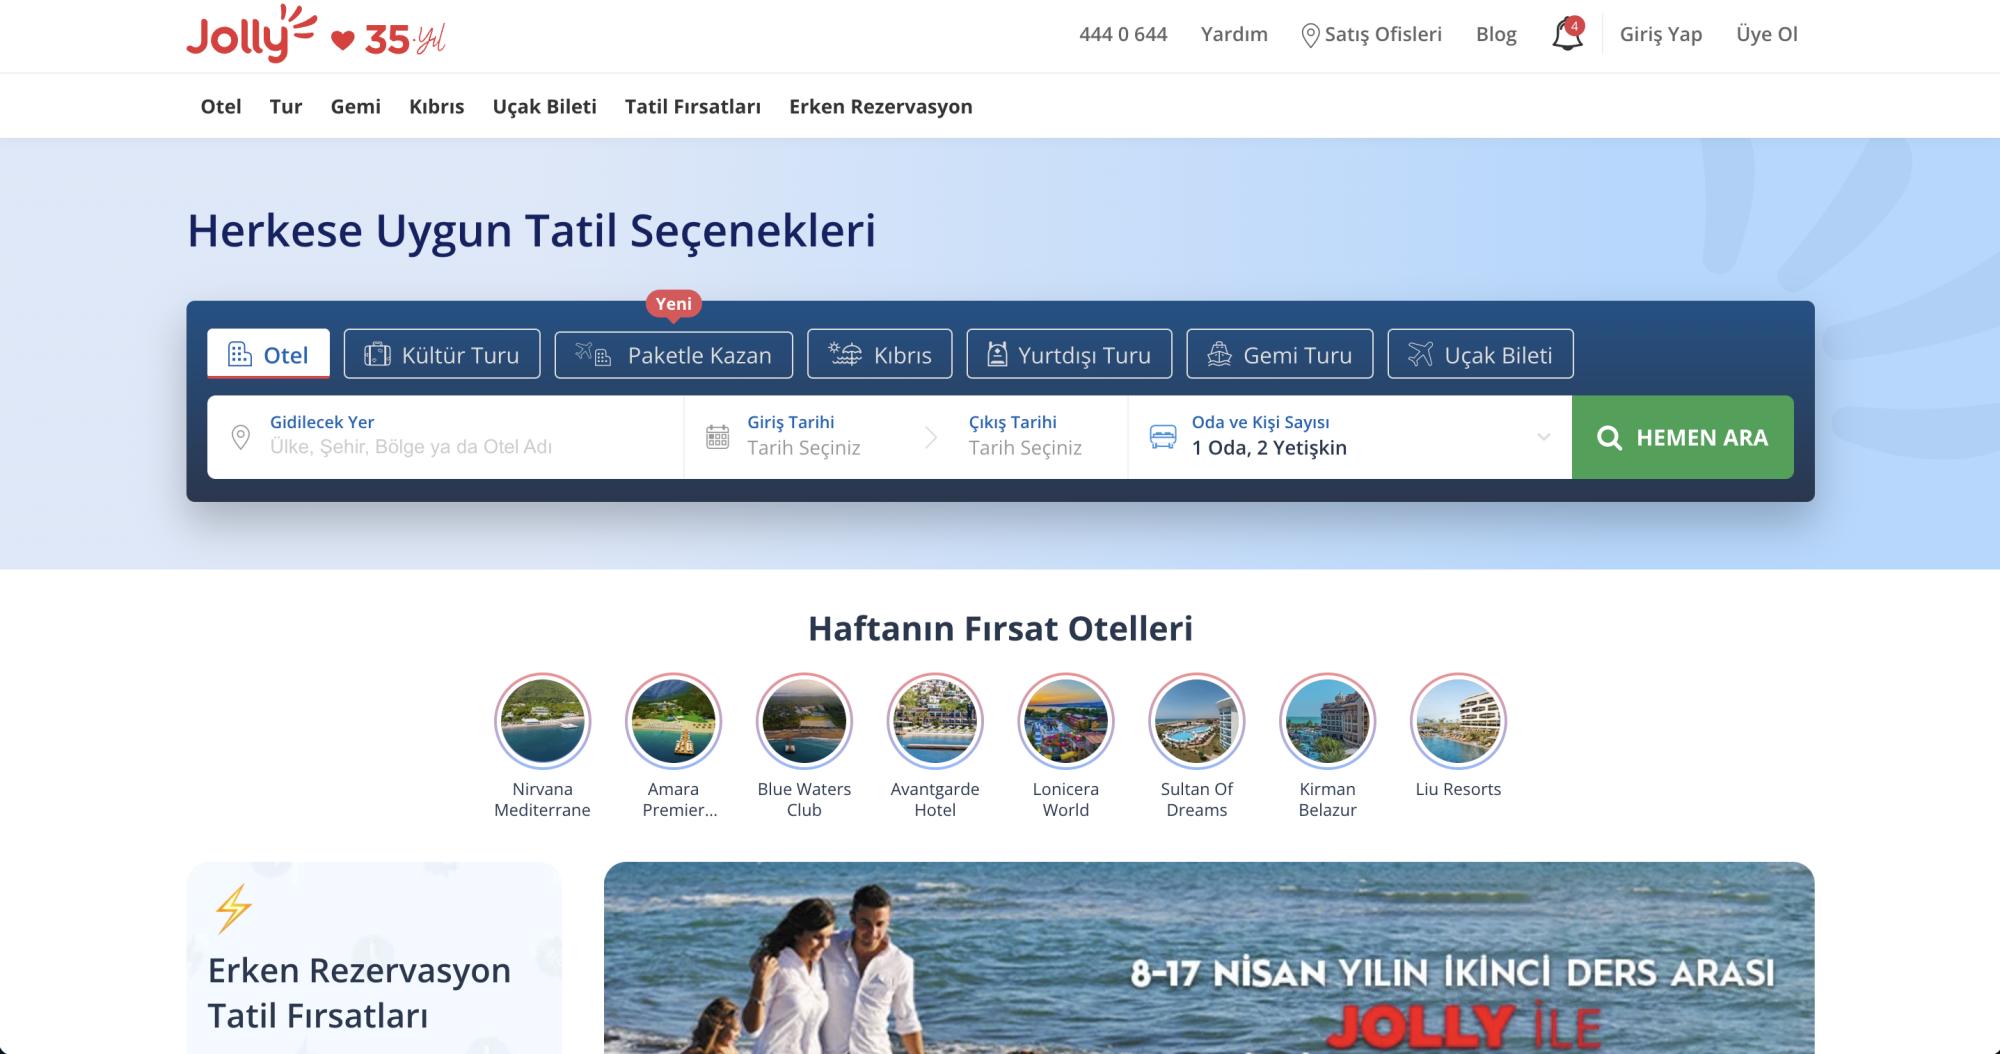The image size is (2000, 1054).
Task: Open the Giriş Tarihi date picker
Action: coord(804,437)
